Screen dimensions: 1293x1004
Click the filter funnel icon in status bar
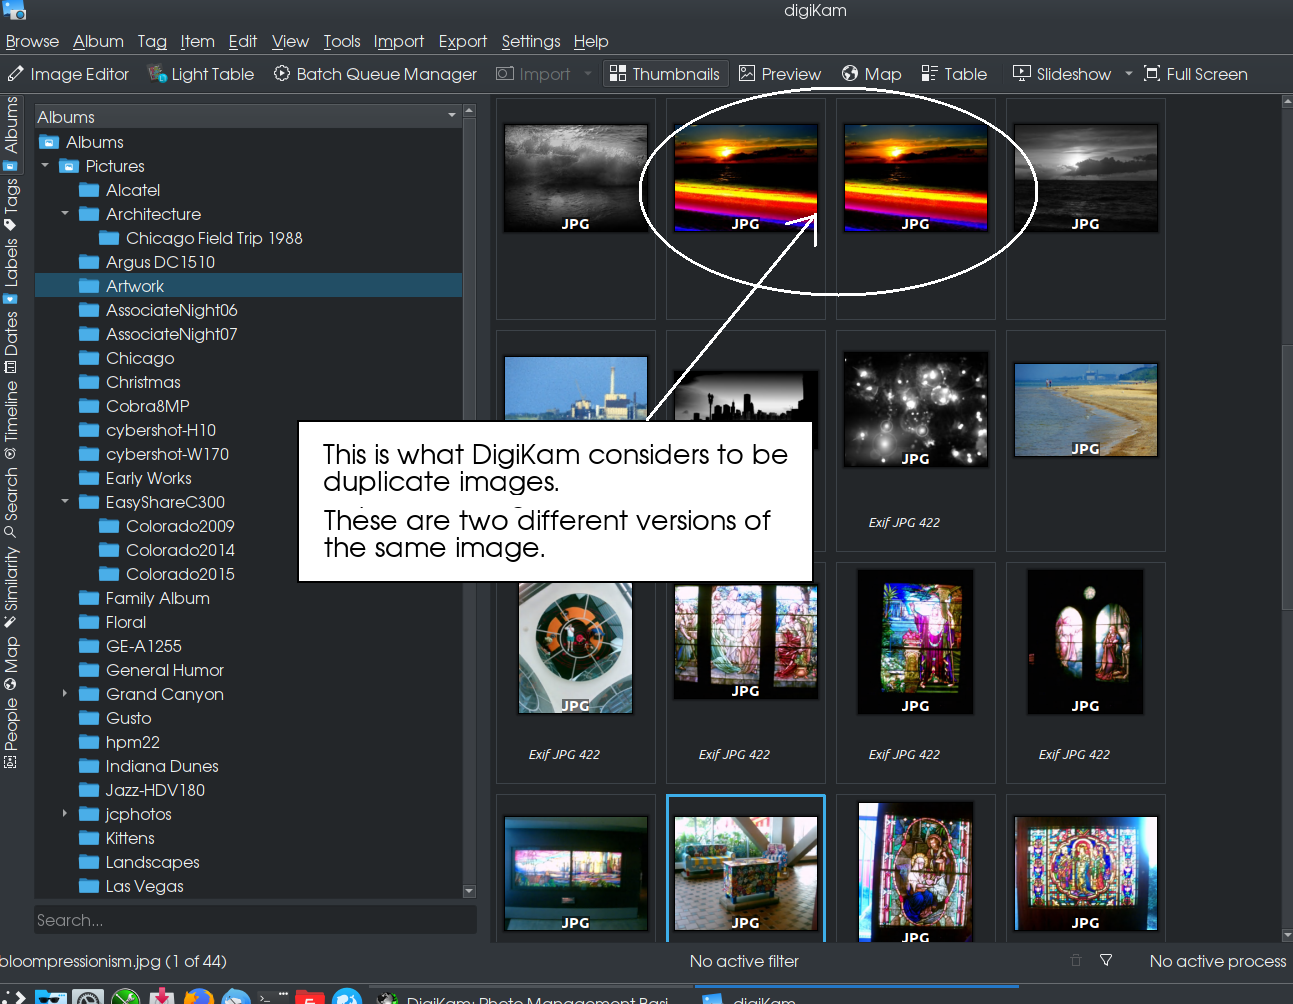point(1106,960)
